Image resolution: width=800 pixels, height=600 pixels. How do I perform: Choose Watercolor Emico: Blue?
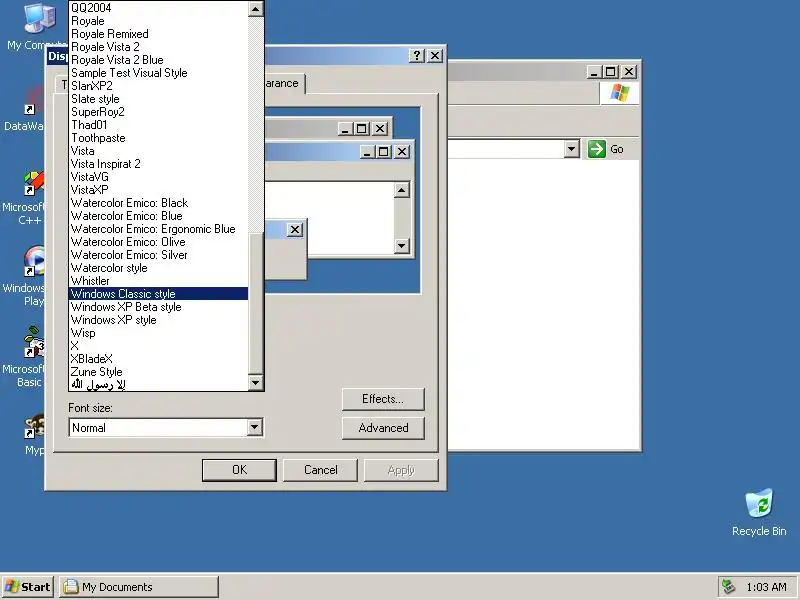pyautogui.click(x=158, y=216)
